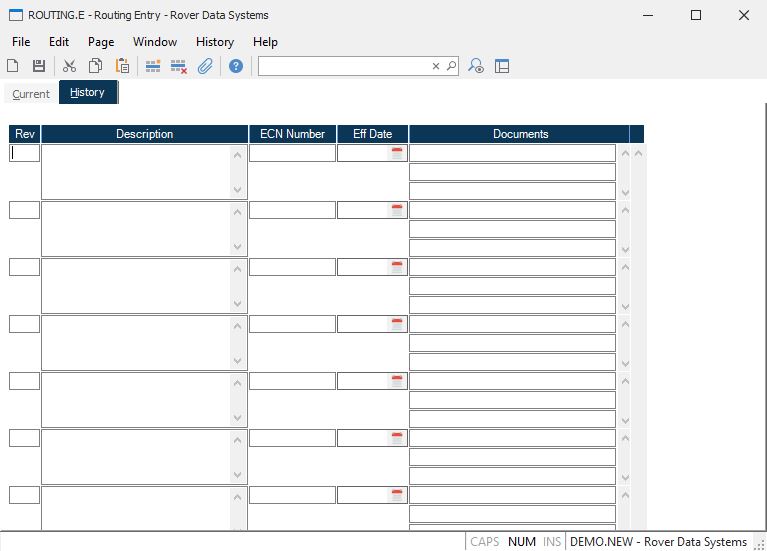
Task: Open the Page menu
Action: 101,42
